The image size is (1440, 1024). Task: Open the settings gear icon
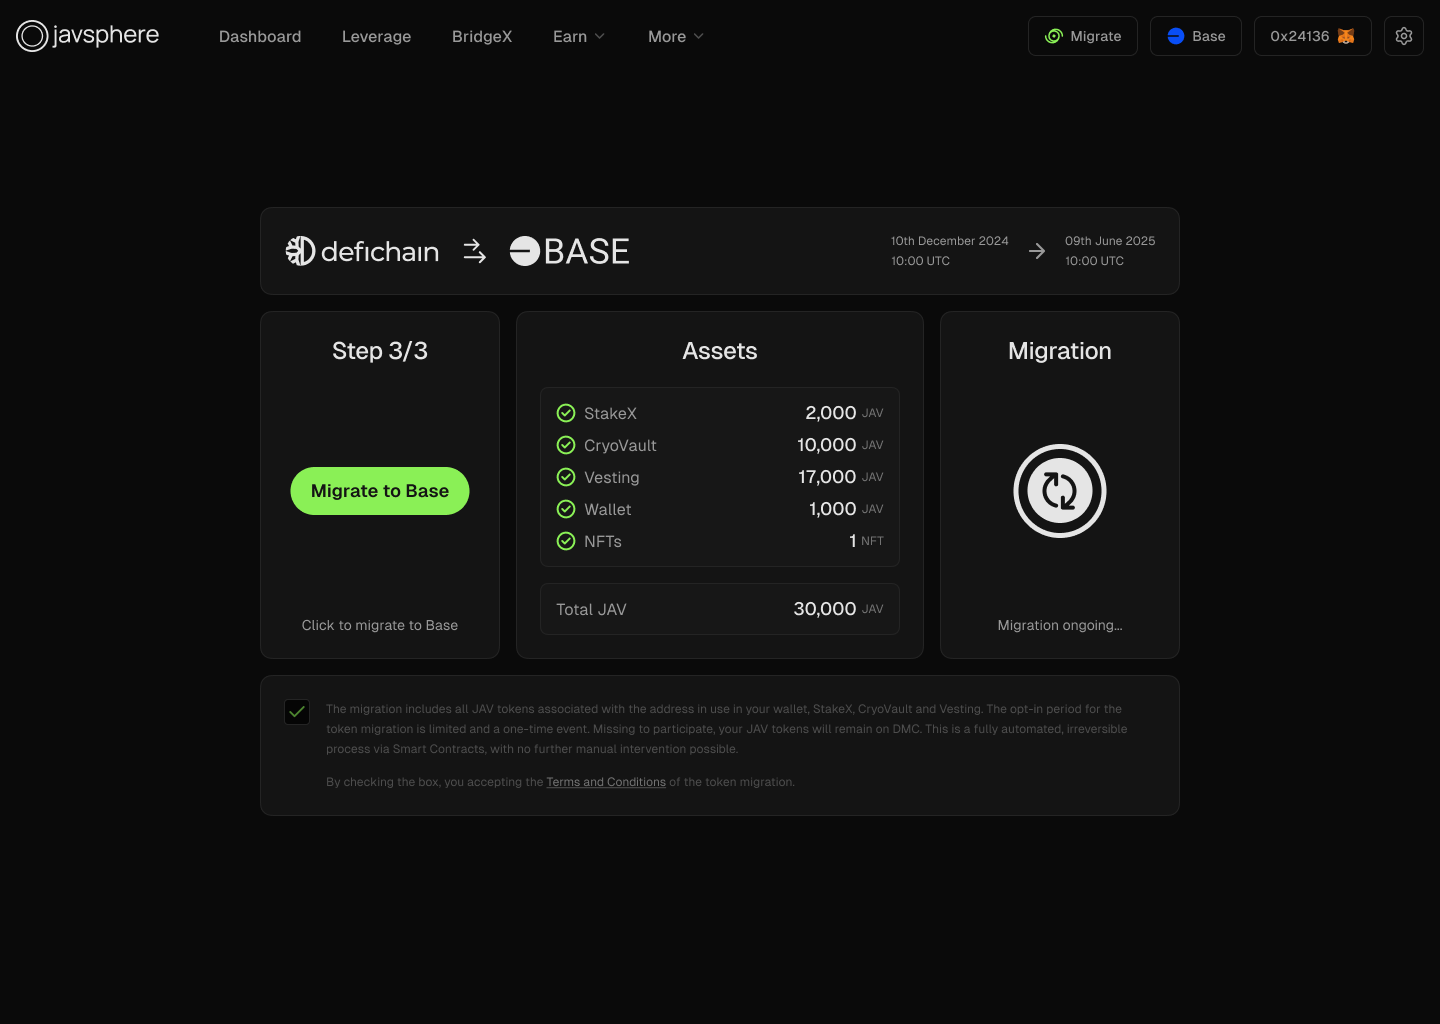pos(1404,36)
